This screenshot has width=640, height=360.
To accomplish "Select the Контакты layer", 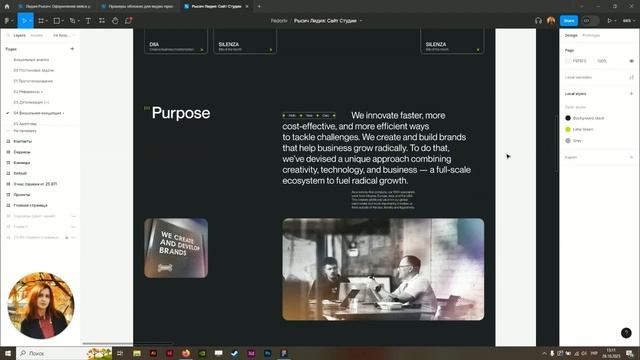I will tap(22, 141).
